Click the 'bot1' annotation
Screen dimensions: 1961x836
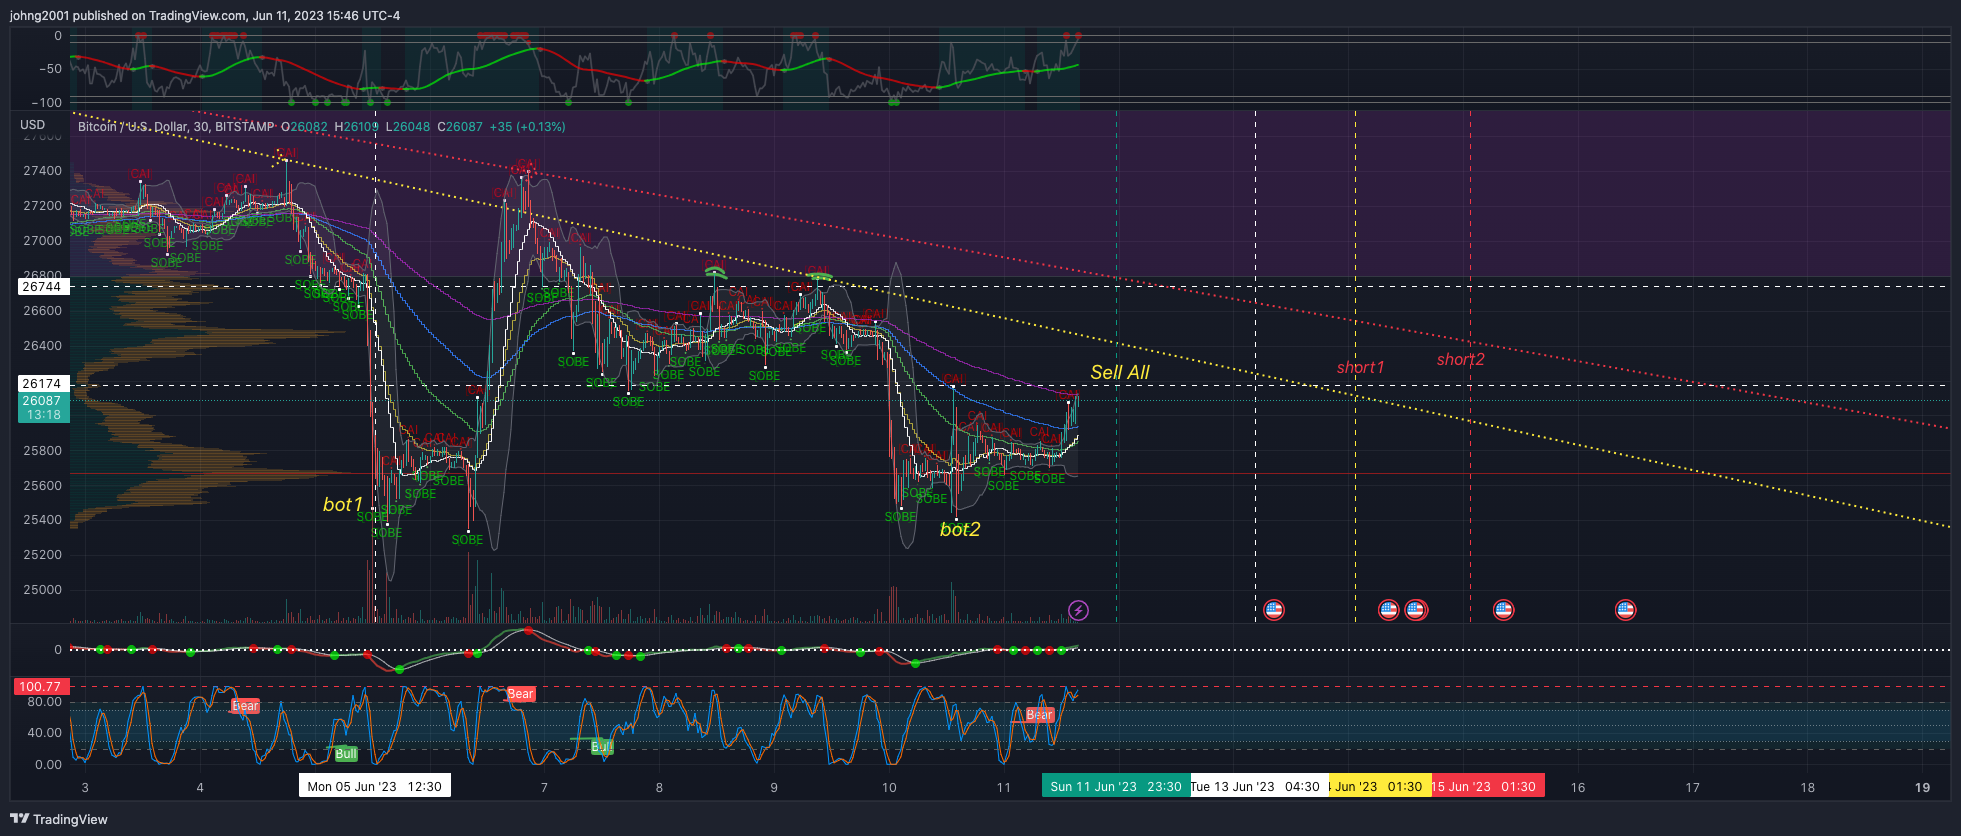point(342,504)
